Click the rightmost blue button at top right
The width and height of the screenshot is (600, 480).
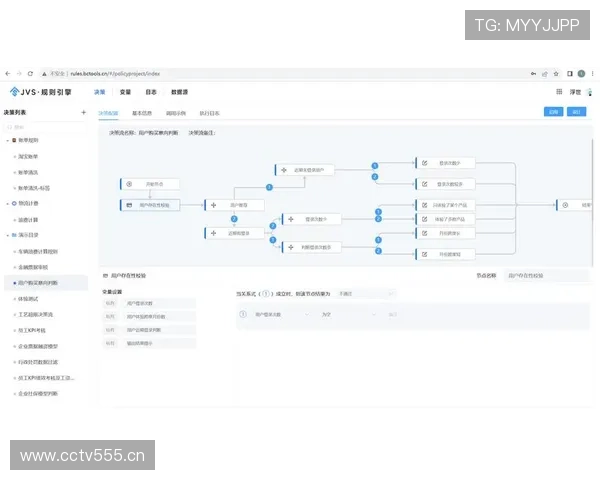pos(576,112)
